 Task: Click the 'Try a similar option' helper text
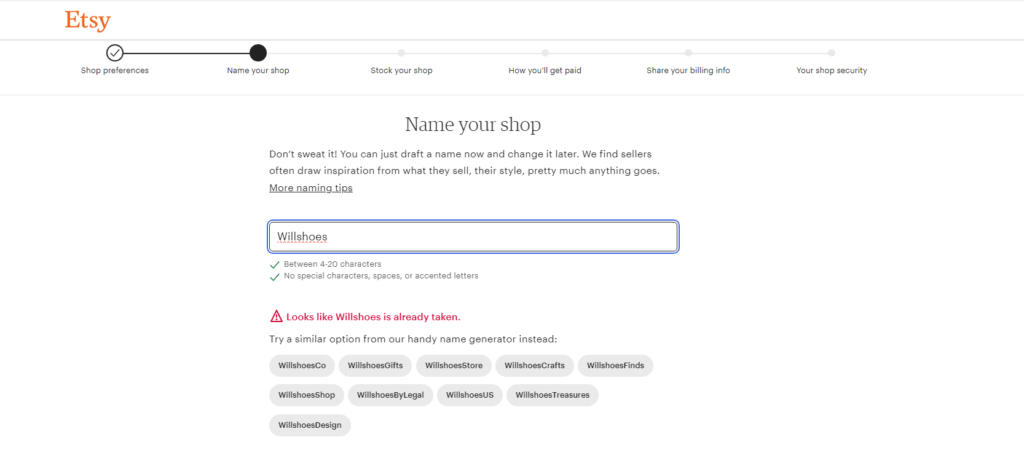click(413, 340)
